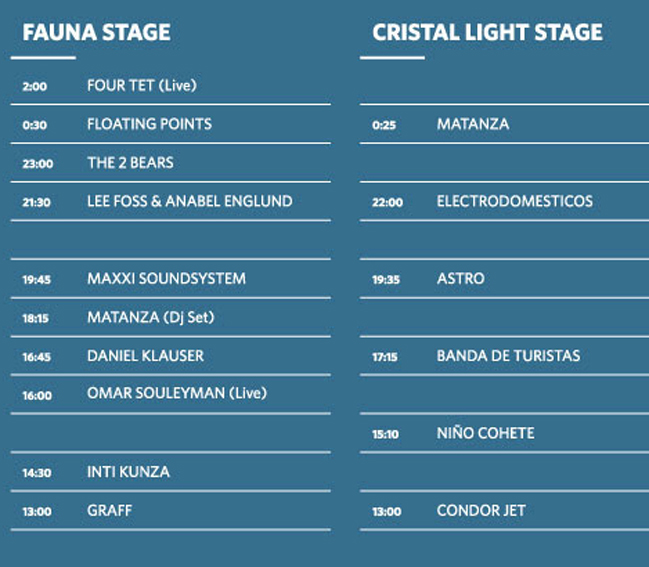Viewport: 649px width, 567px height.
Task: Open MATANZA at 0:25 on Cristal stage
Action: coord(472,124)
